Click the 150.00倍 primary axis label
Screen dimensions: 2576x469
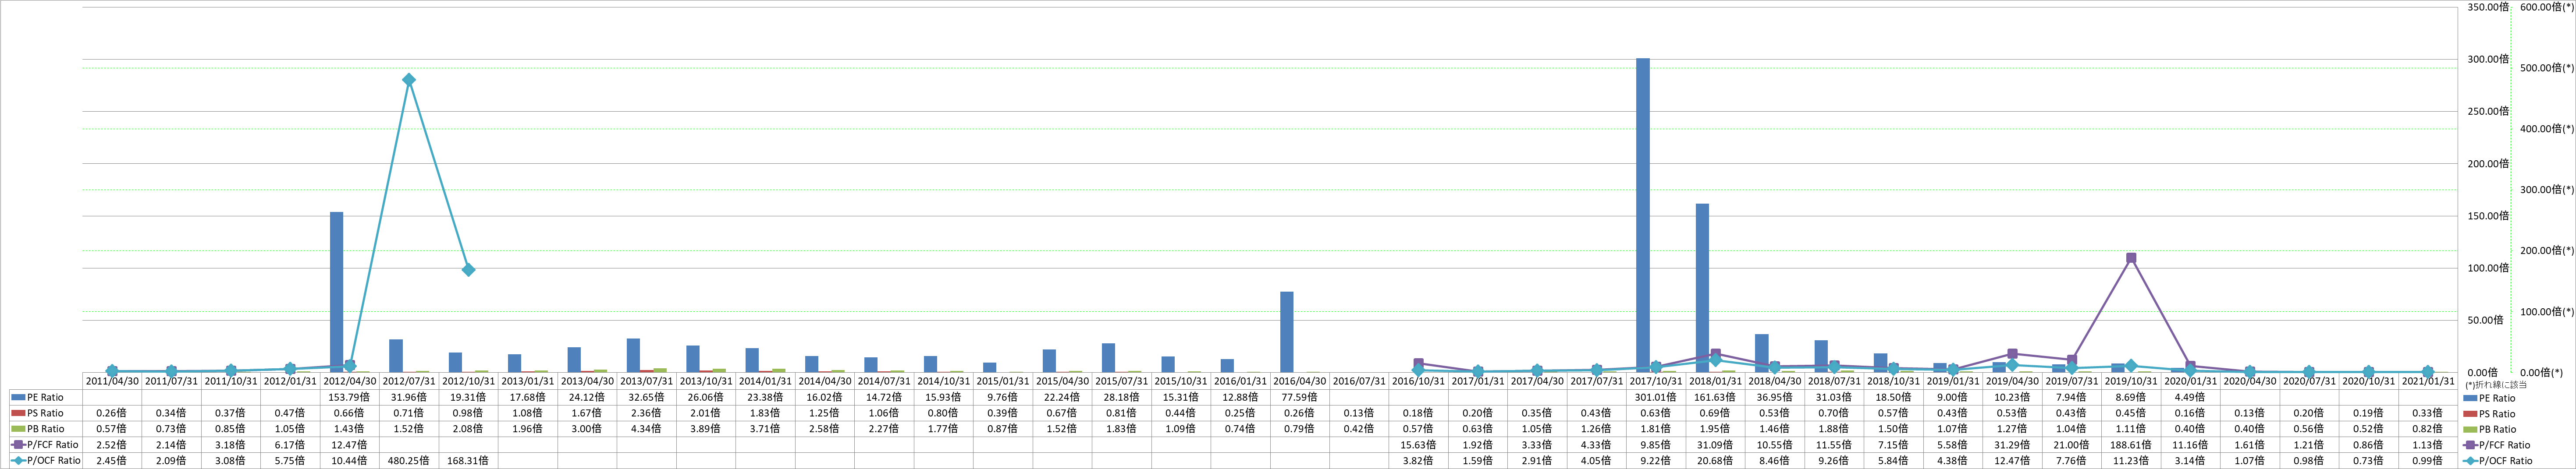coord(2488,215)
